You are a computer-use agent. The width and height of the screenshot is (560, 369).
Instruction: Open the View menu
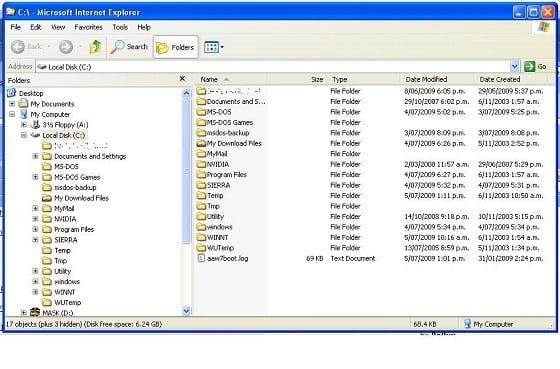click(58, 27)
